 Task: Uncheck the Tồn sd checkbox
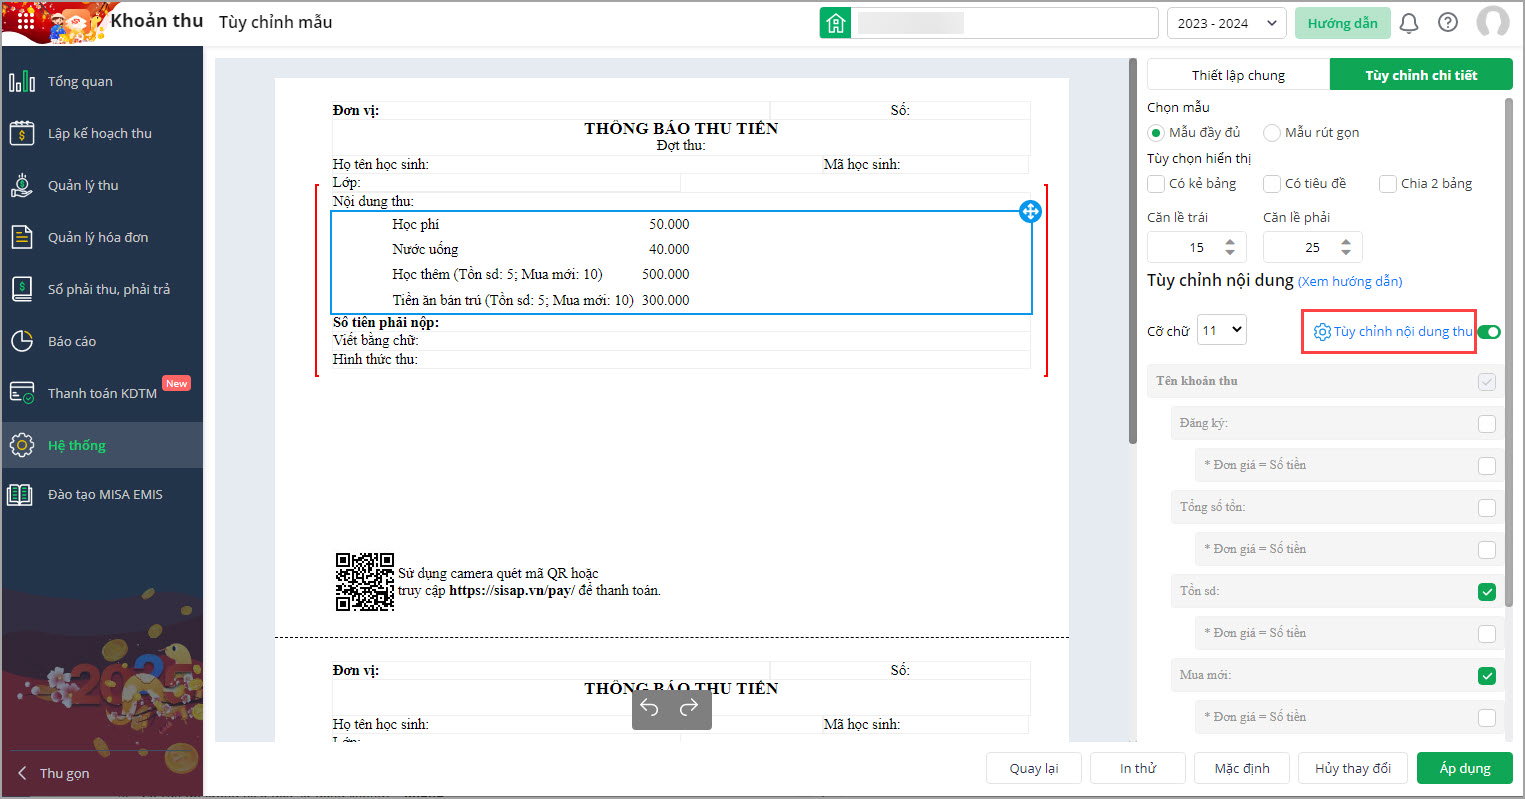(x=1487, y=592)
